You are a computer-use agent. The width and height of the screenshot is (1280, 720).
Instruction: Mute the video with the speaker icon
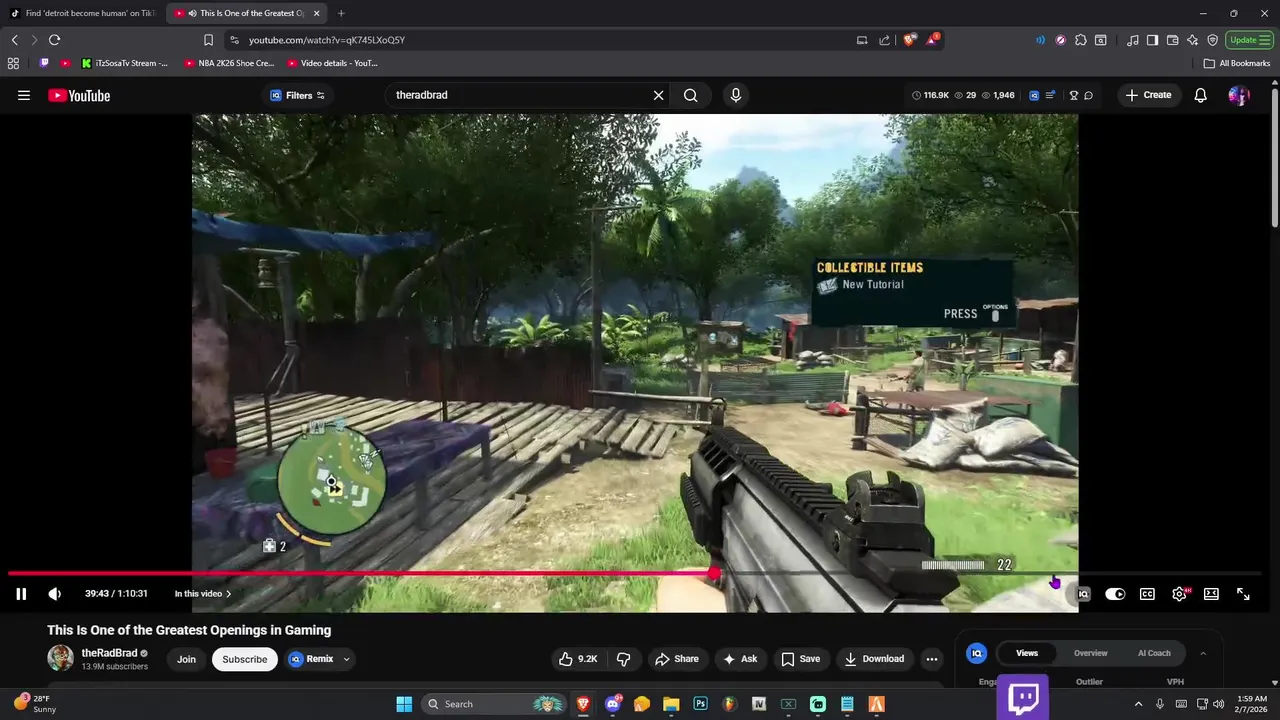pyautogui.click(x=55, y=594)
